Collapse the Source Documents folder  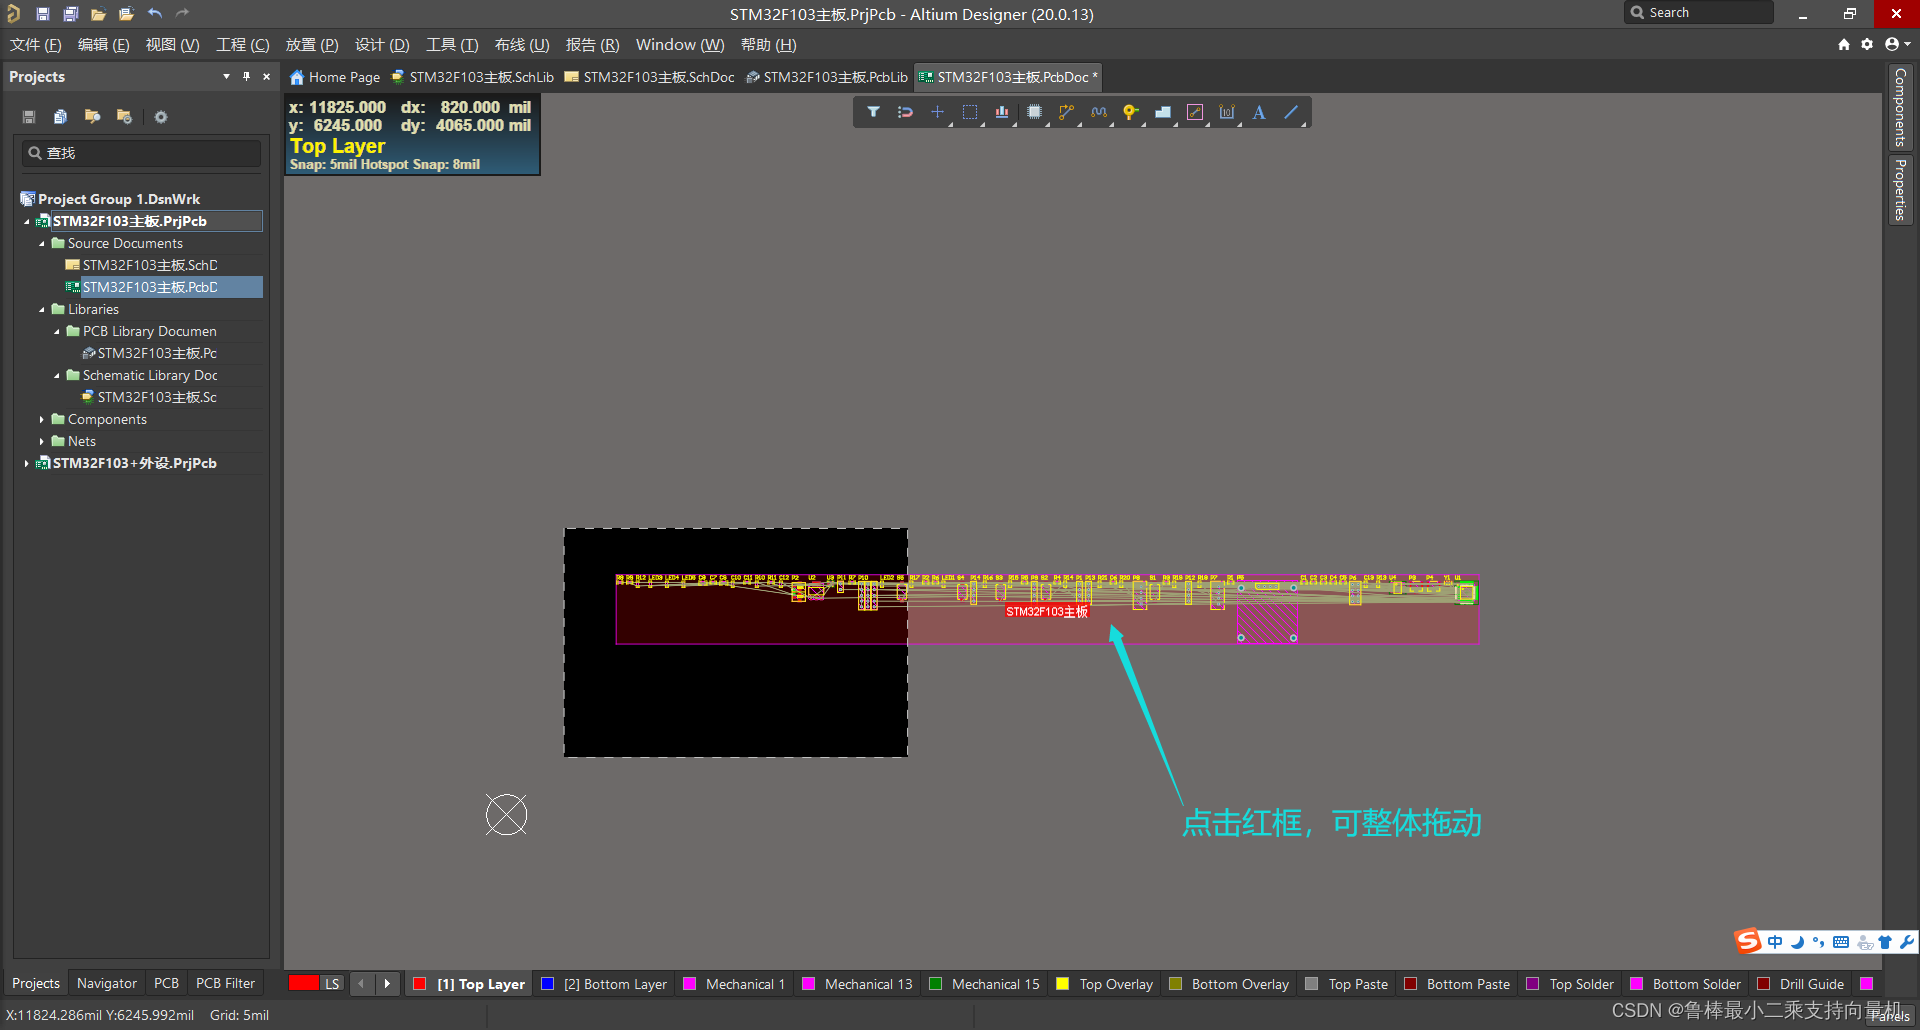[42, 243]
